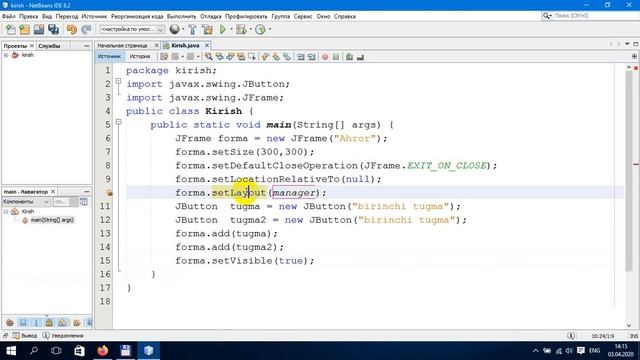Click the Uncomment editor toolbar icon
The height and width of the screenshot is (360, 640).
[x=360, y=57]
